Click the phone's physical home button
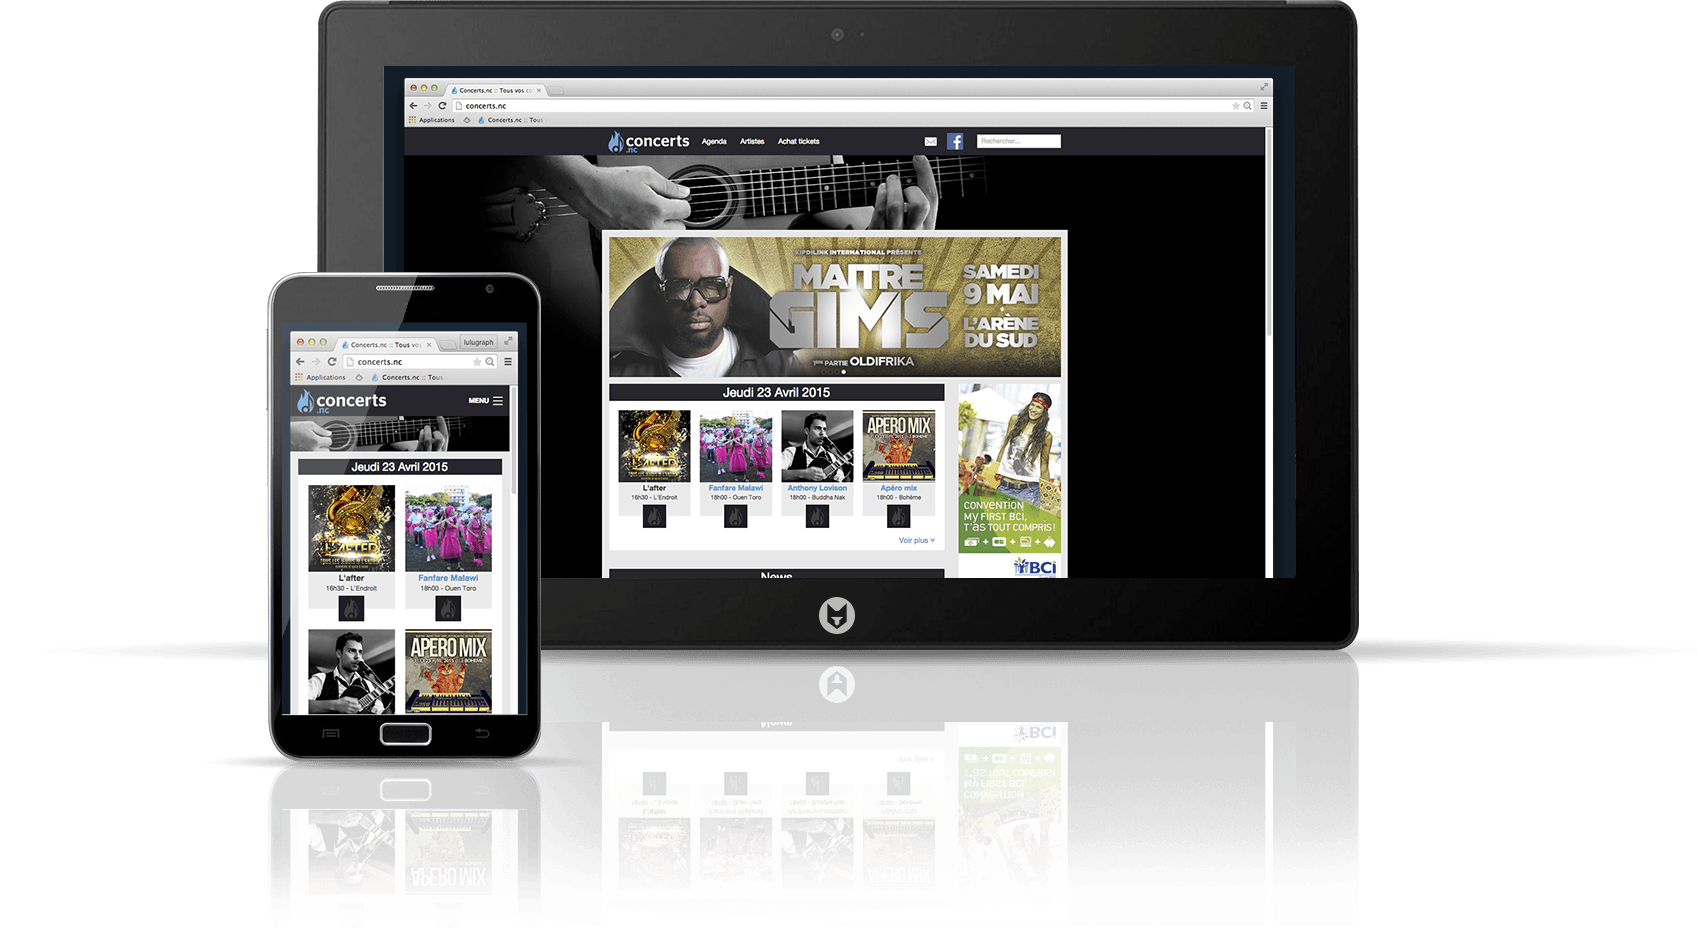 click(x=405, y=734)
